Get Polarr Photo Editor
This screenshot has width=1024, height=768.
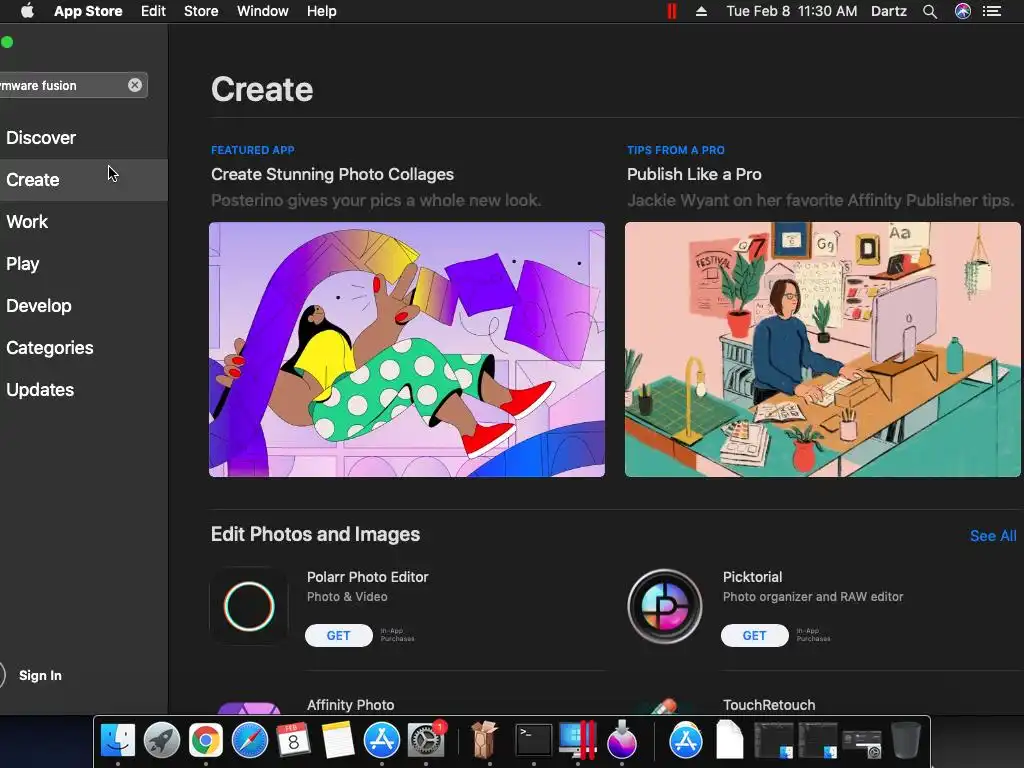coord(339,635)
